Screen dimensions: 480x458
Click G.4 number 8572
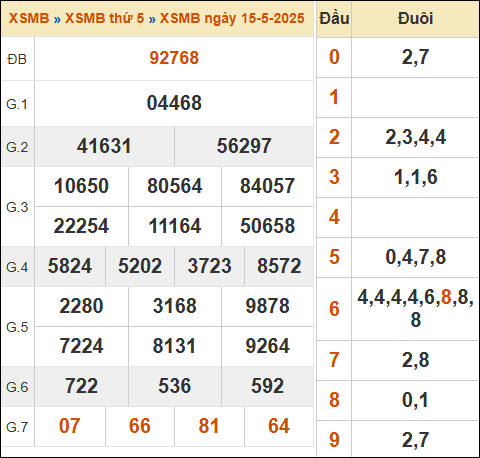tap(279, 266)
